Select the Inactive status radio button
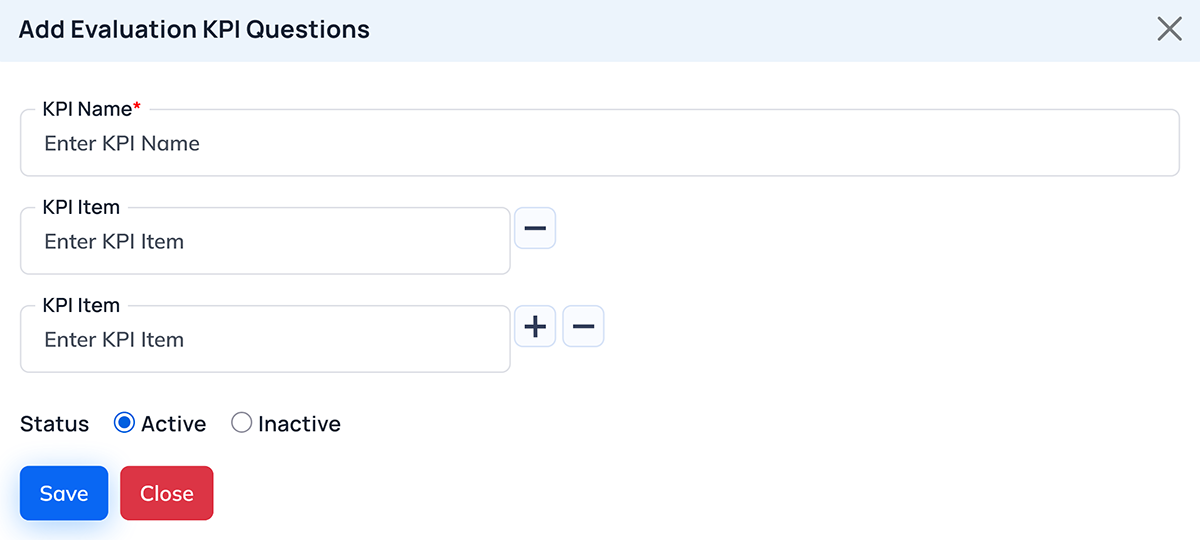Image resolution: width=1200 pixels, height=540 pixels. (x=241, y=423)
